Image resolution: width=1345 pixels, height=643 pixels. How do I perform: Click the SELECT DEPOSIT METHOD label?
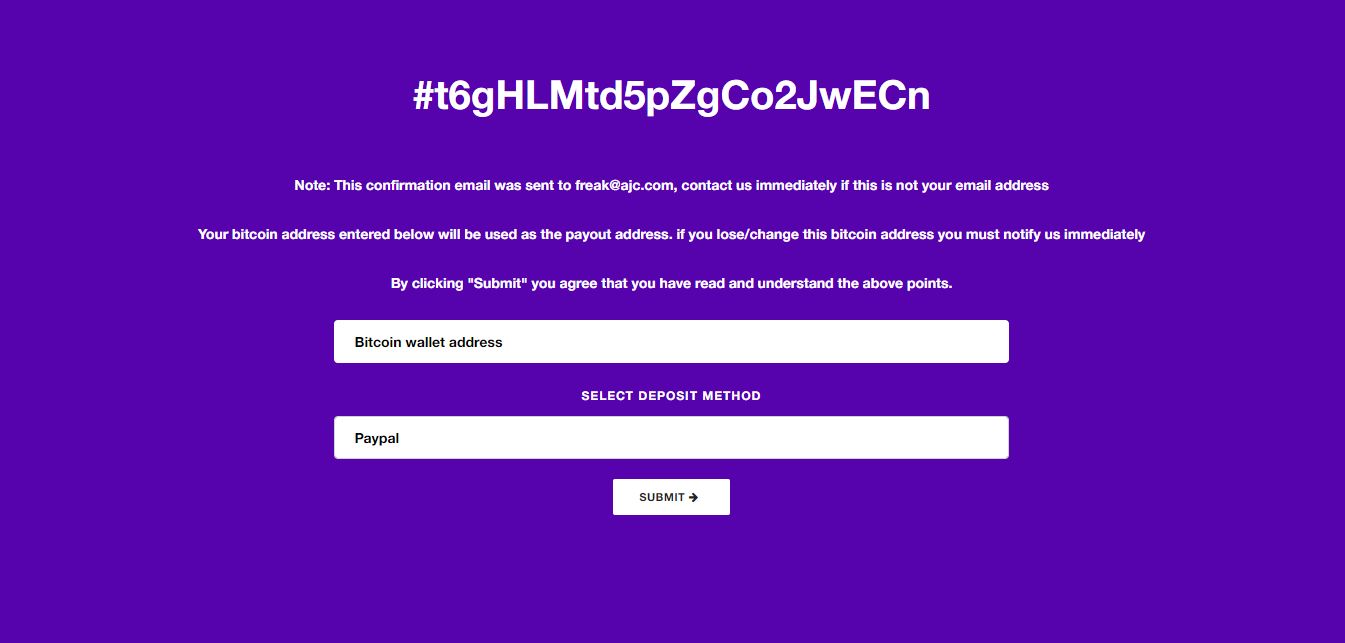(671, 396)
